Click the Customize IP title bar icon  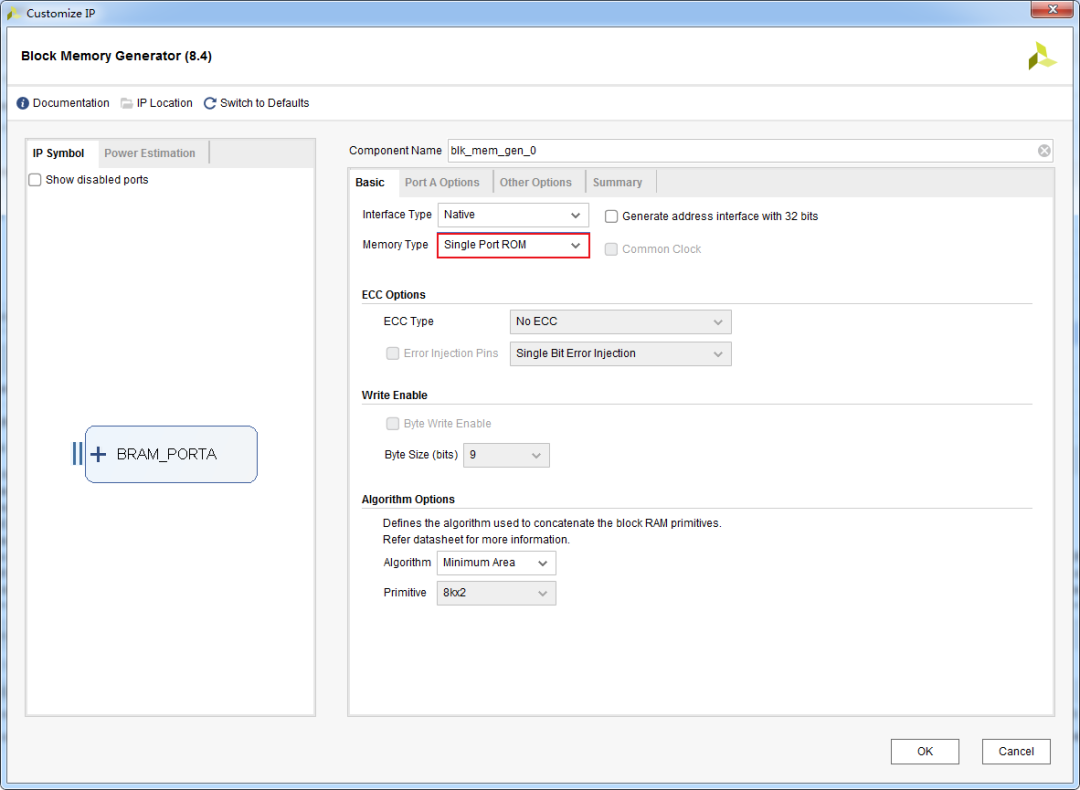tap(14, 13)
